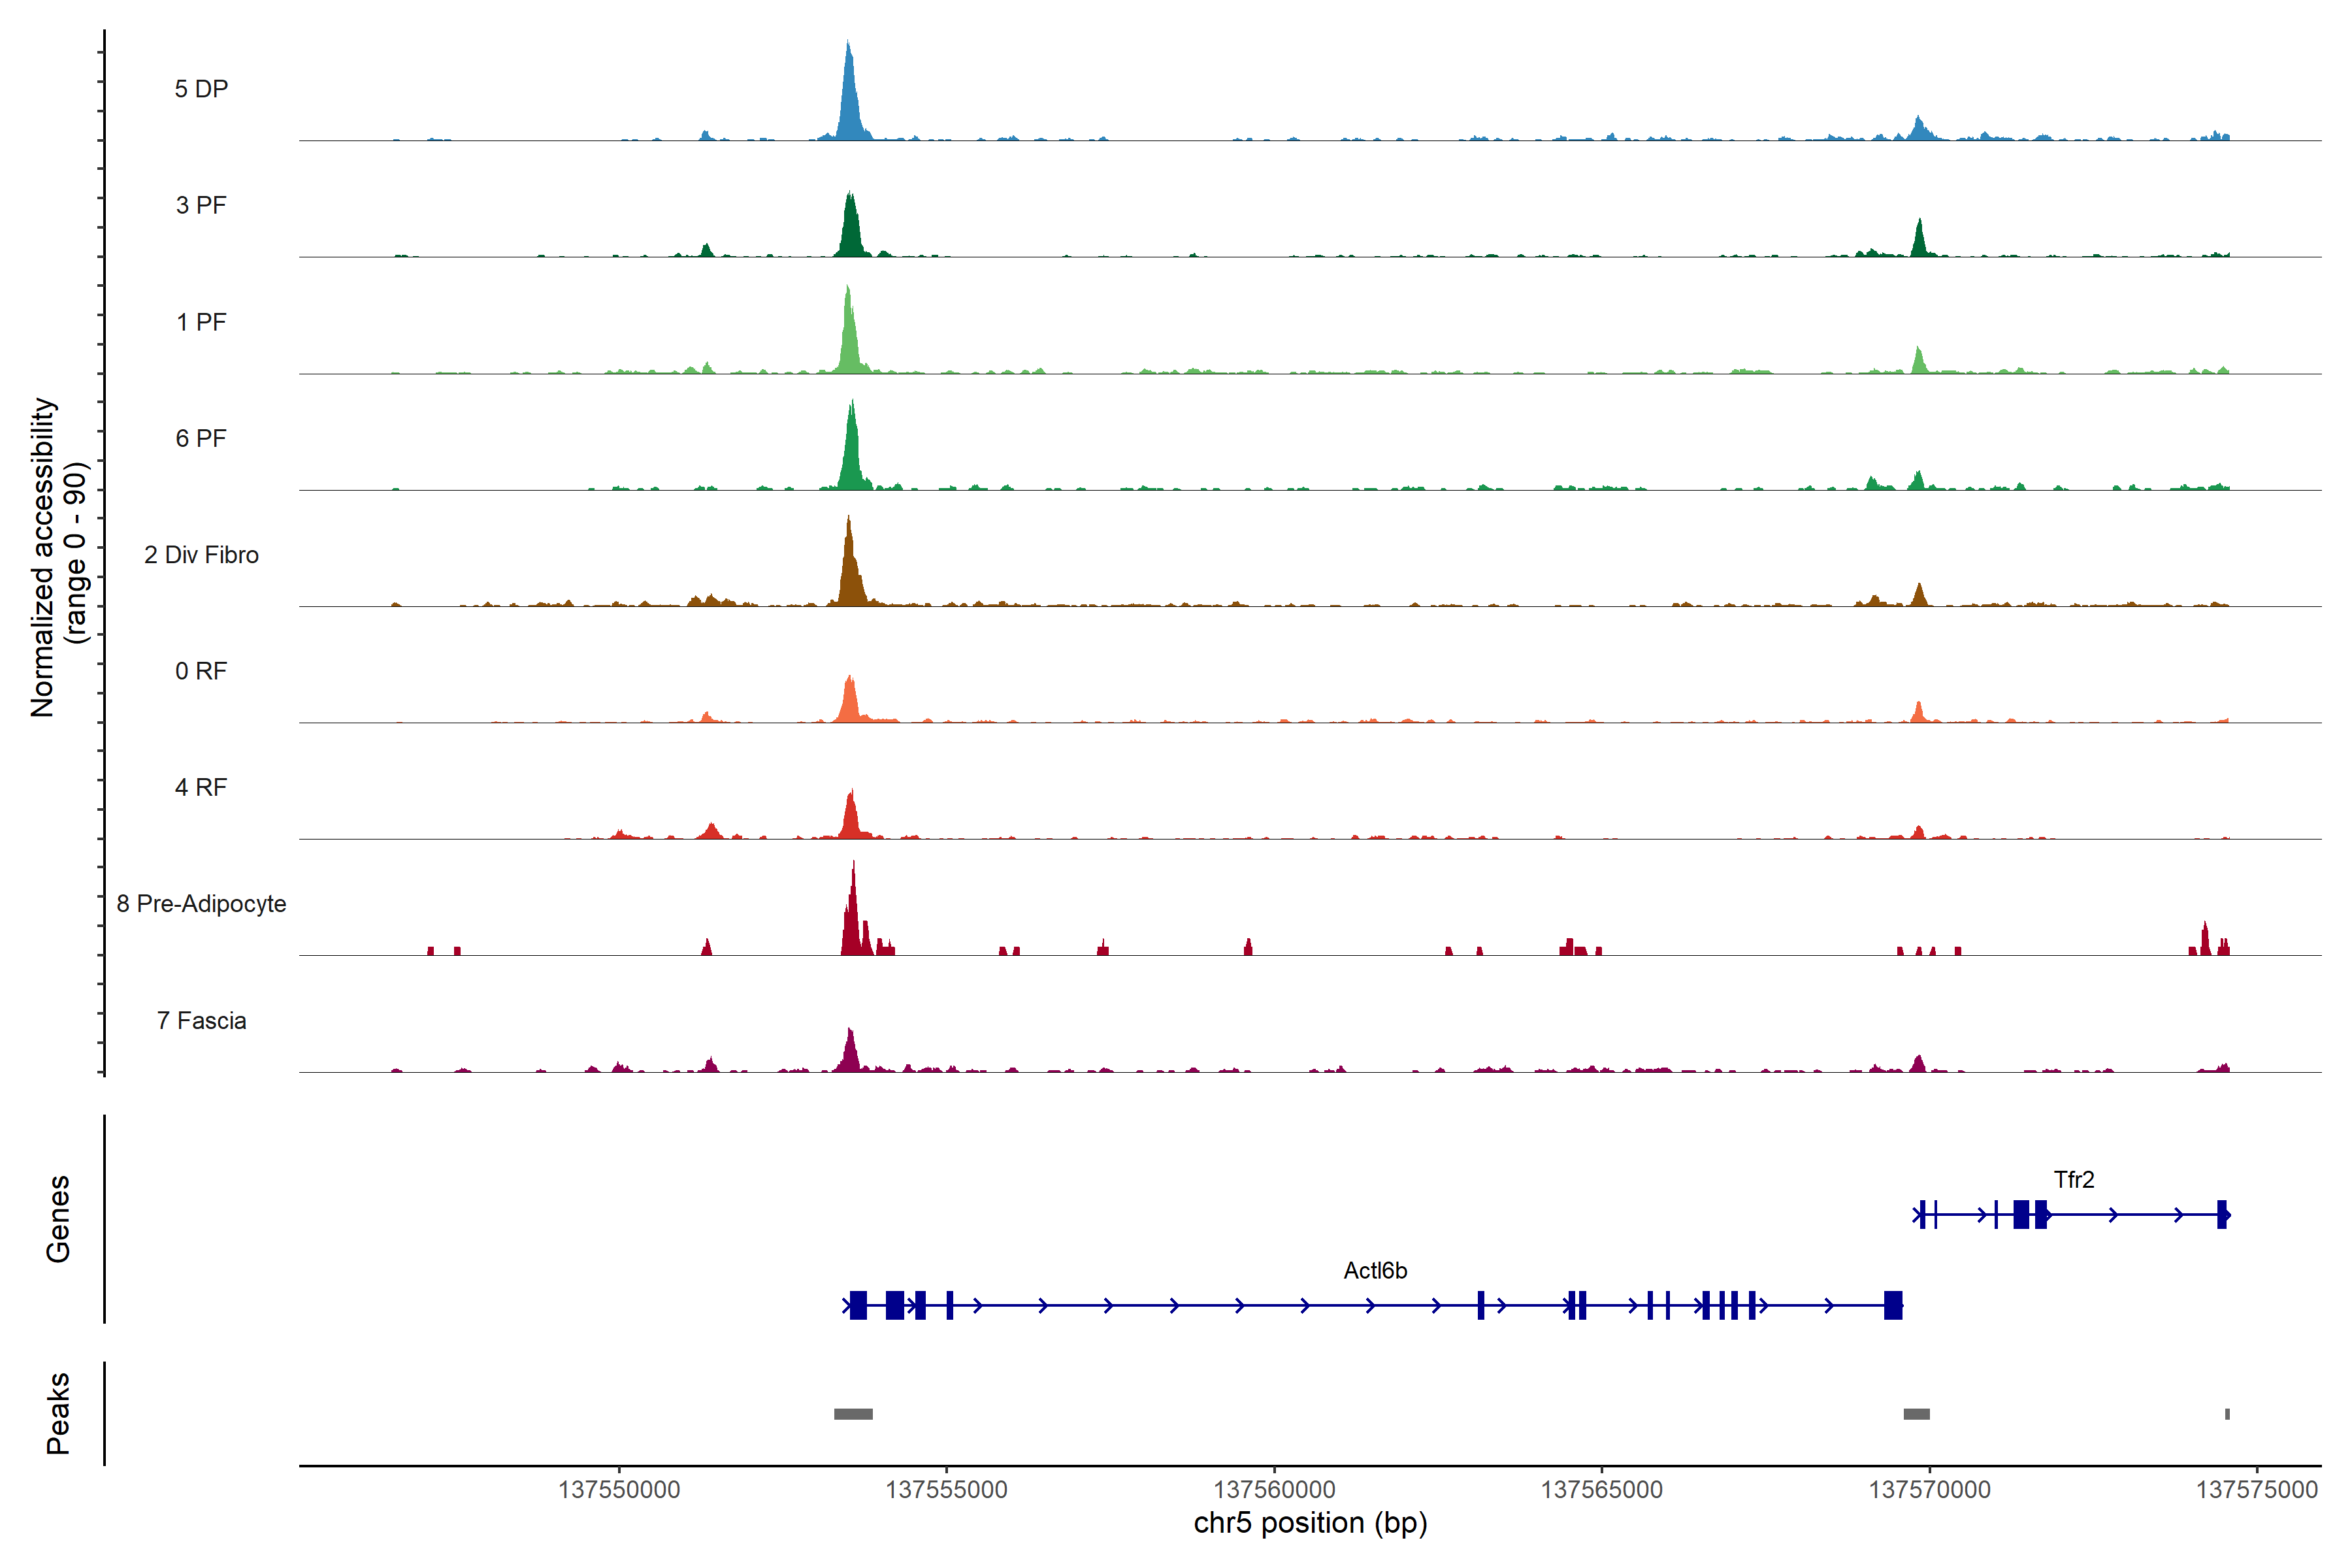Click the tiny gray peak marker at far right
Screen dimensions: 2352x1568
point(2227,1414)
